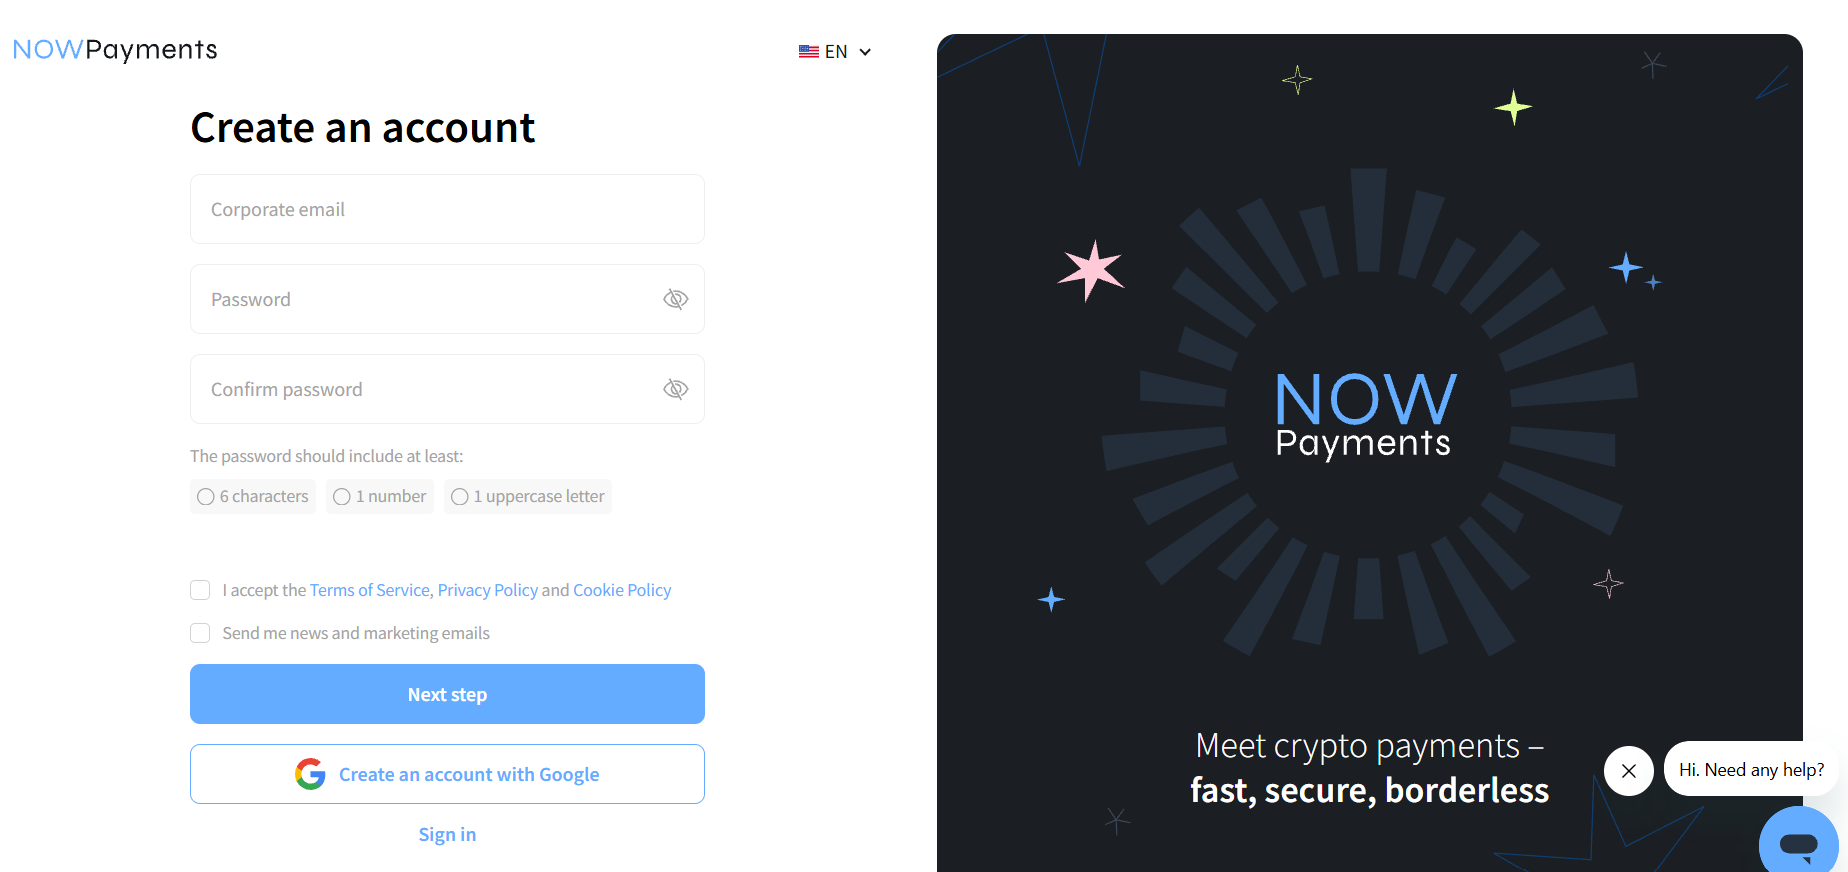
Task: Click the '1 number' requirement indicator
Action: coord(379,496)
